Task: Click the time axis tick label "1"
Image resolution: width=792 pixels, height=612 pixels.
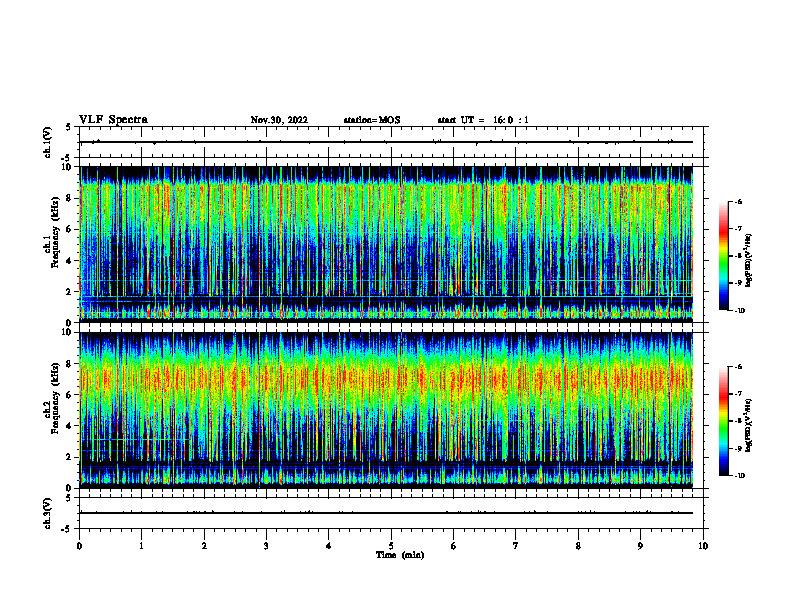Action: click(x=141, y=546)
